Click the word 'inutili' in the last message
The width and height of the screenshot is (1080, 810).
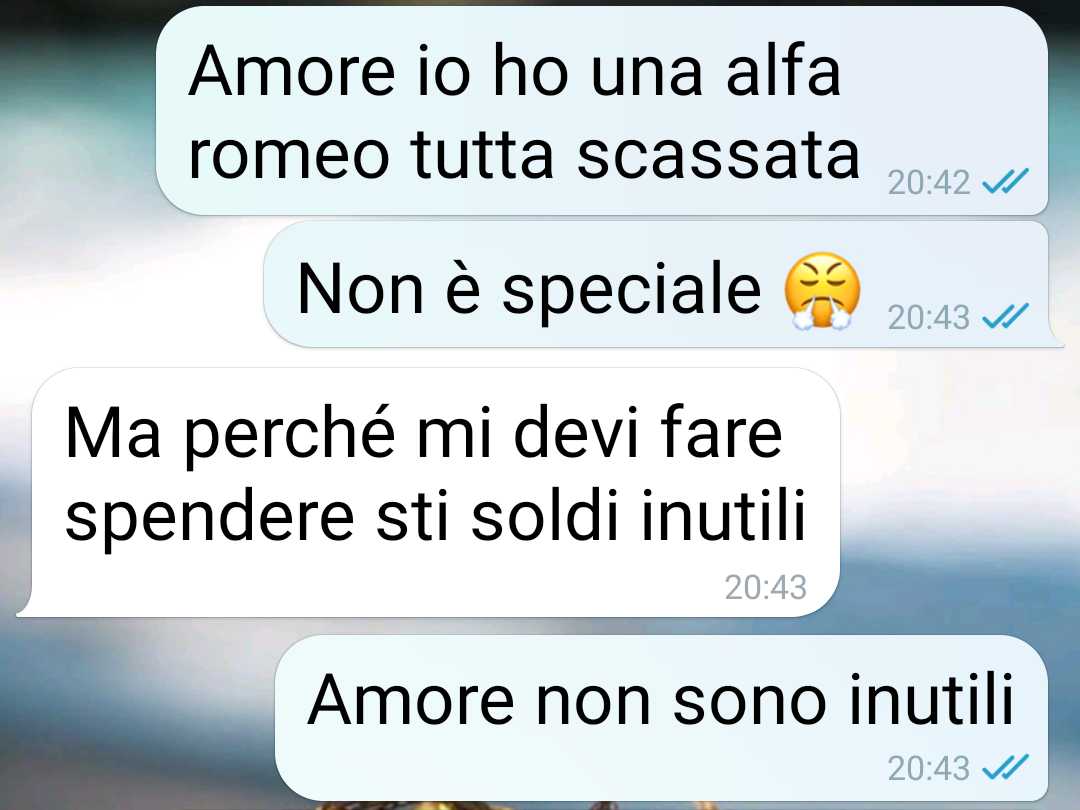tap(931, 700)
